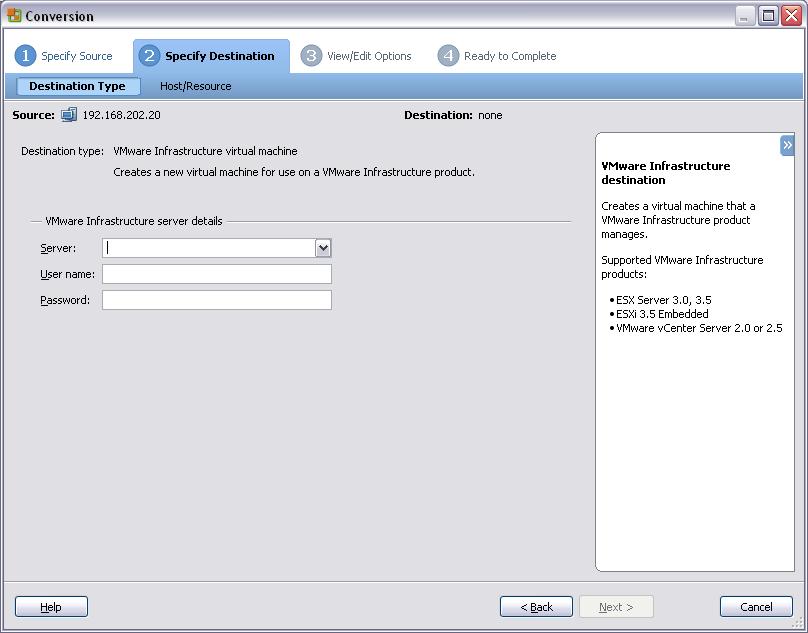808x633 pixels.
Task: Go to Specify Source step
Action: 66,56
